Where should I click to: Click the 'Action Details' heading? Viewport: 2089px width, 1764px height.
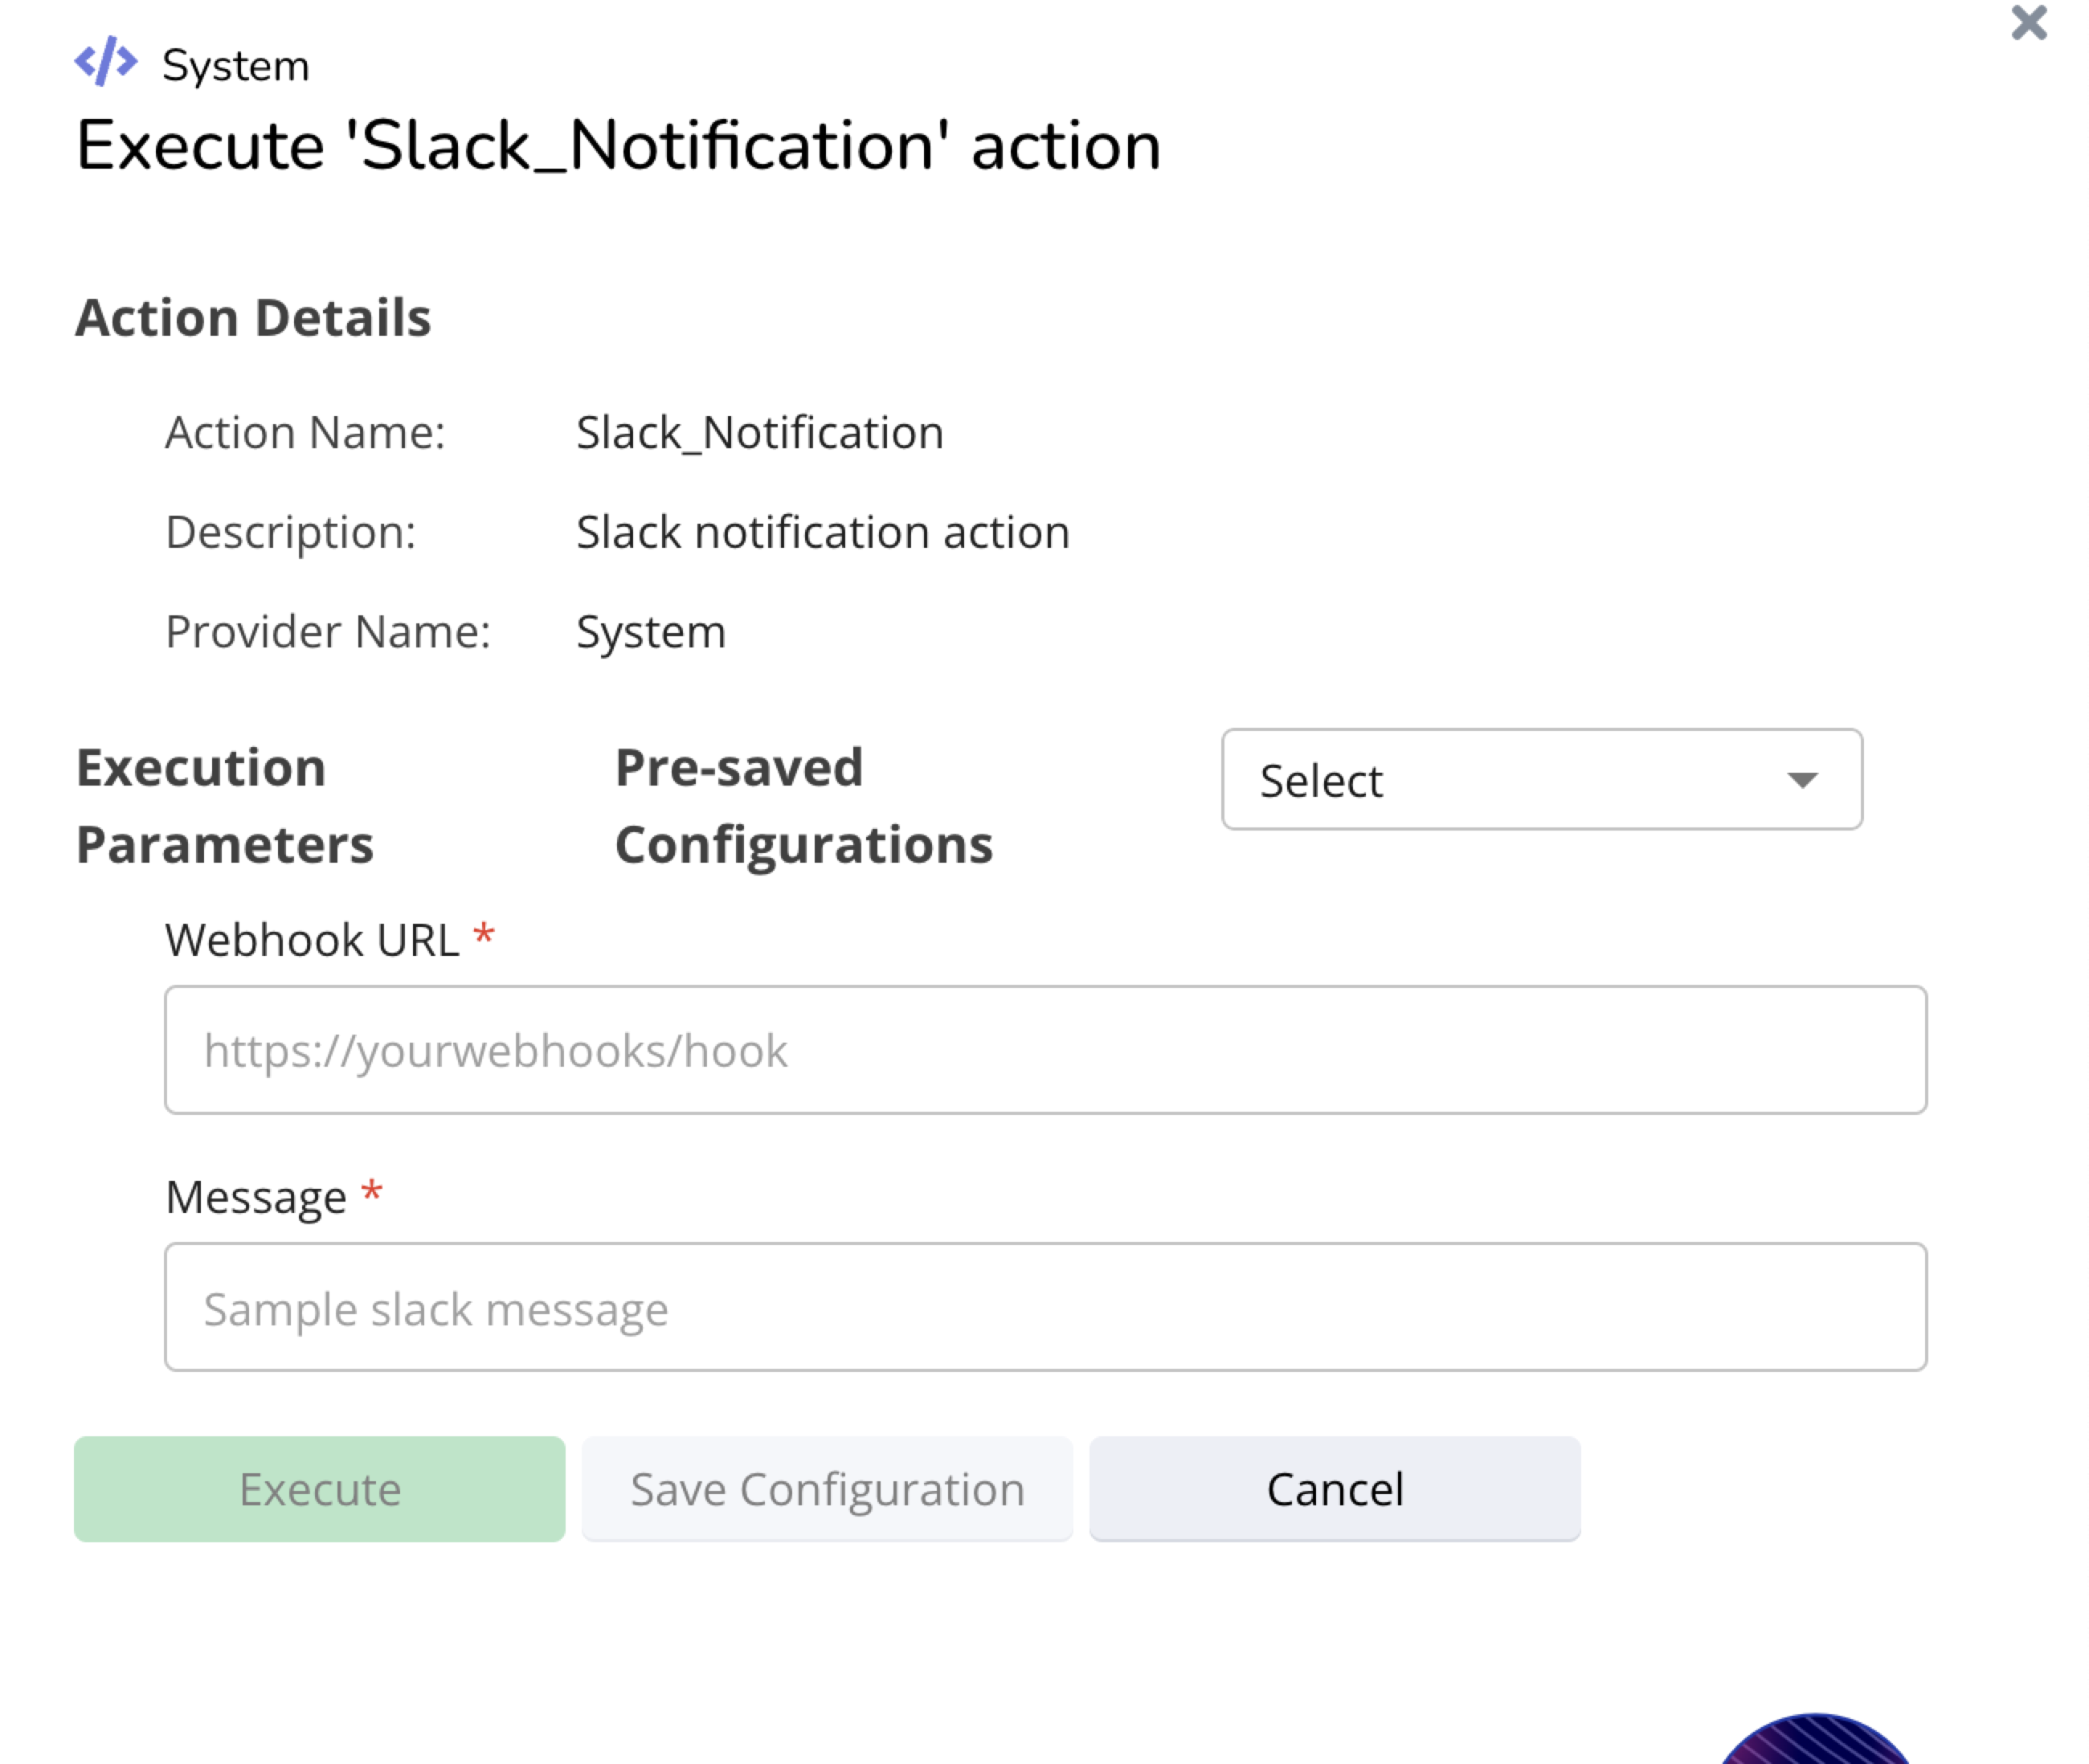pyautogui.click(x=253, y=318)
